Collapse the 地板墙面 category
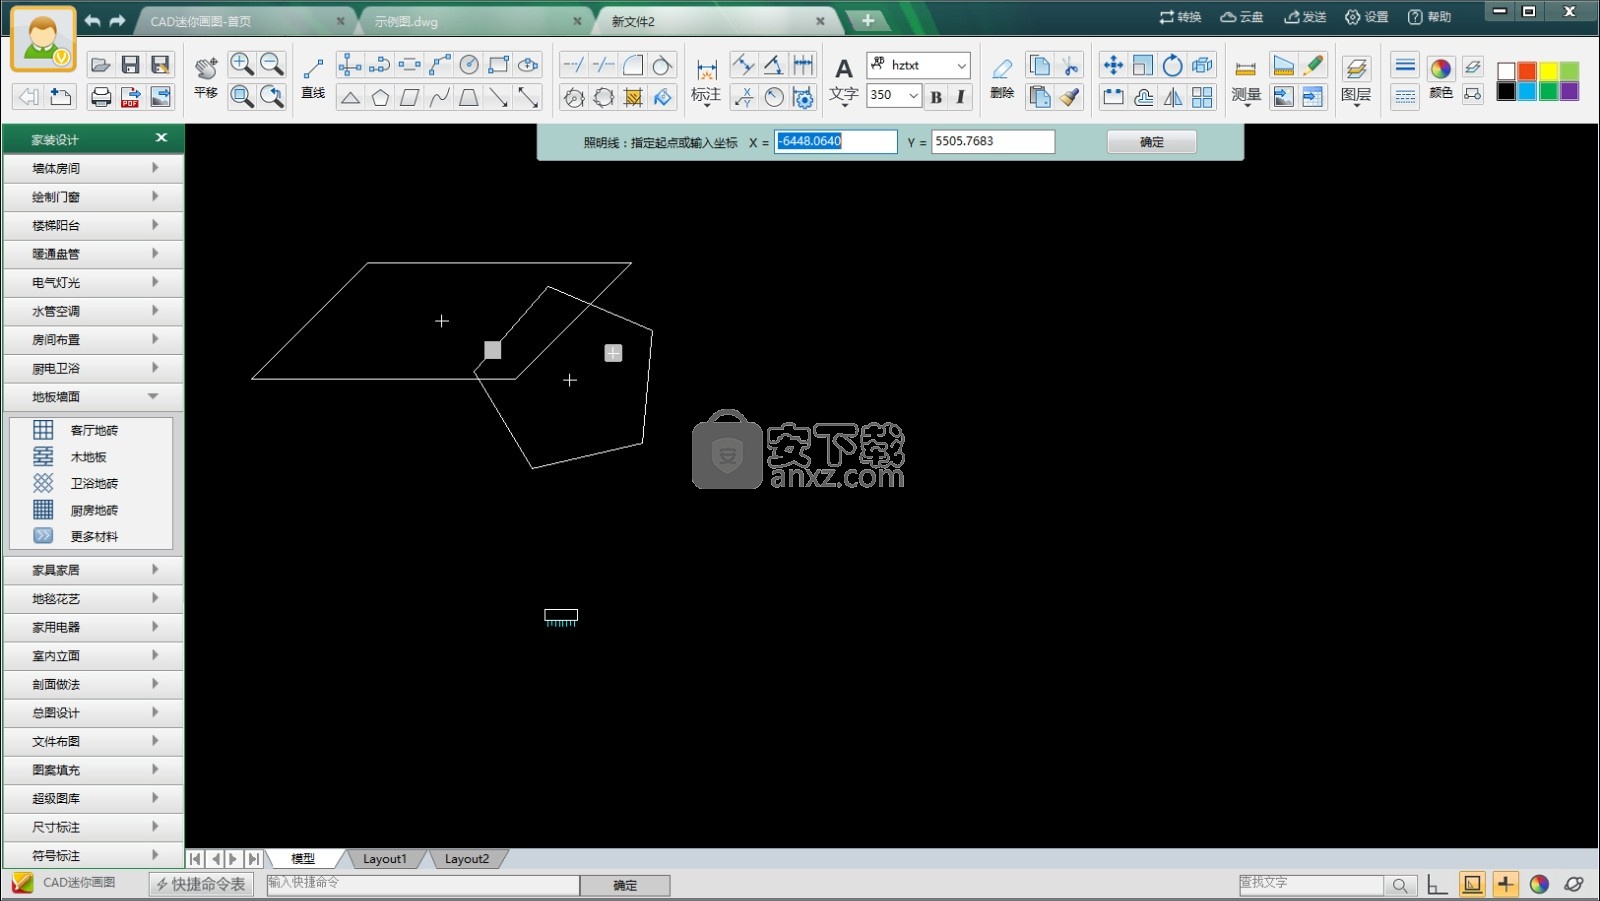Viewport: 1600px width, 901px height. click(93, 397)
